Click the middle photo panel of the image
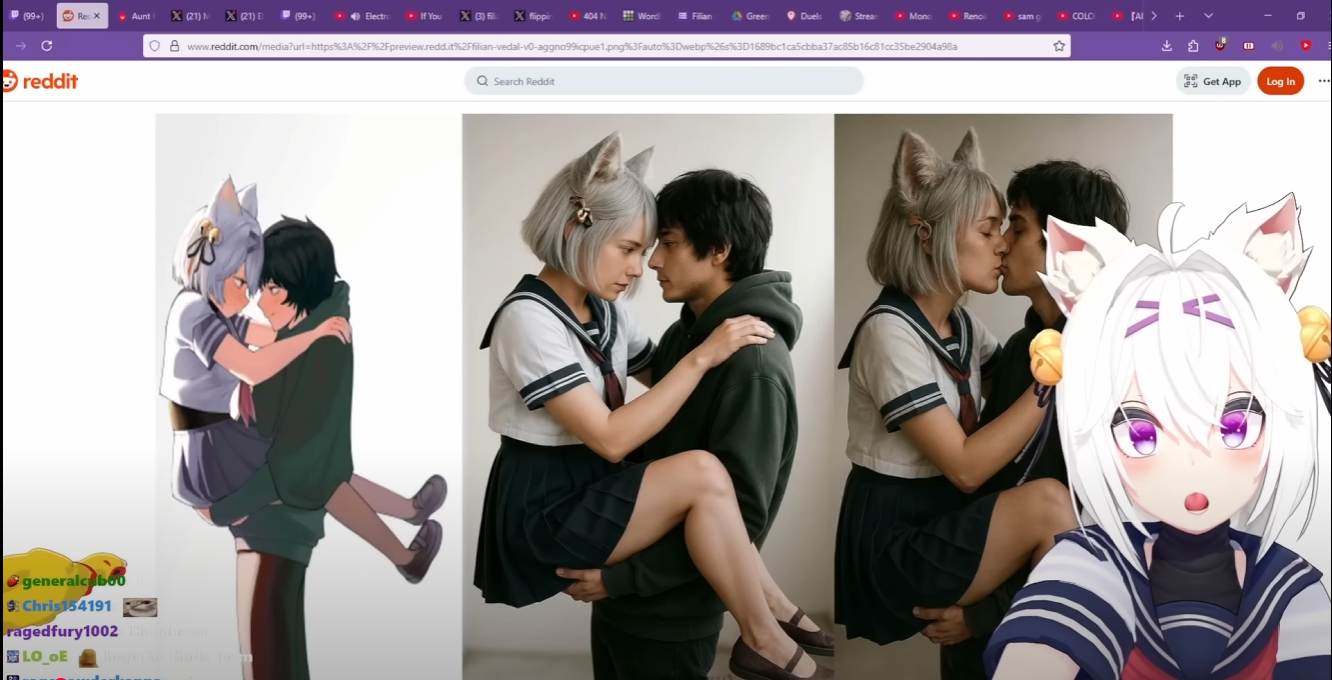Screen dimensions: 1332x680 648,396
